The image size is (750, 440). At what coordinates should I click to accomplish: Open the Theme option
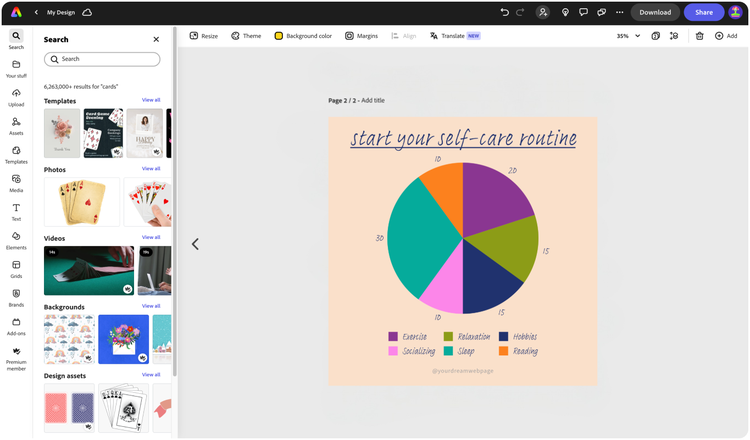click(x=246, y=36)
